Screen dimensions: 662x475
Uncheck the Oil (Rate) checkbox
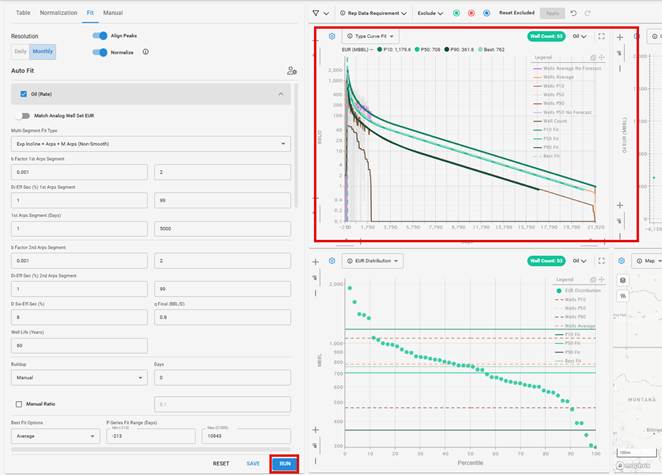pyautogui.click(x=24, y=93)
